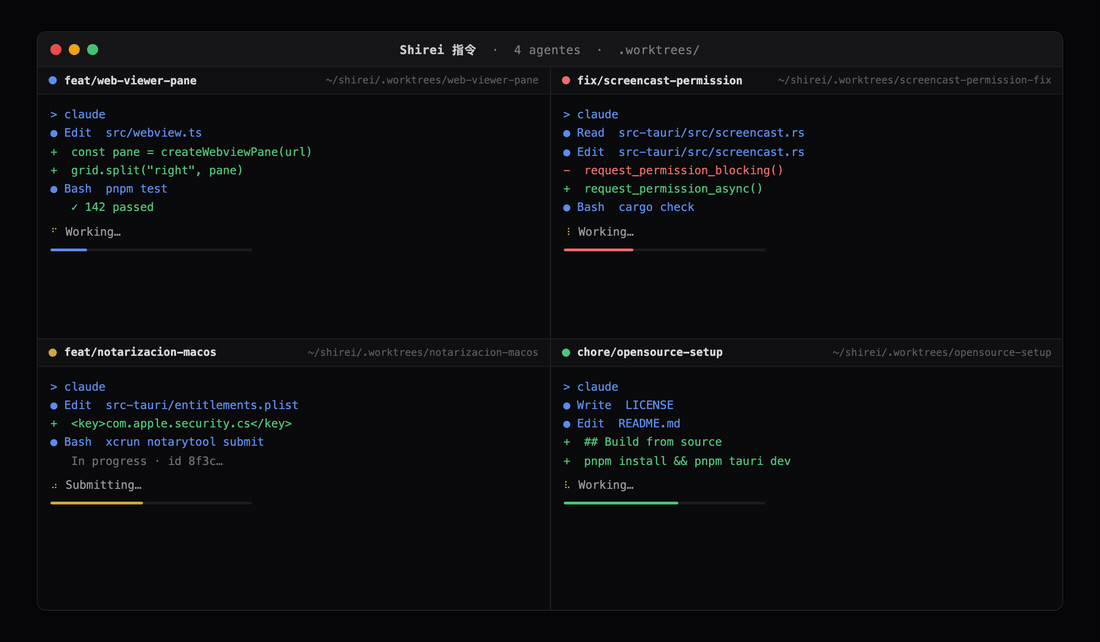Close the Shirei window with the red button
The image size is (1100, 642).
(x=56, y=49)
